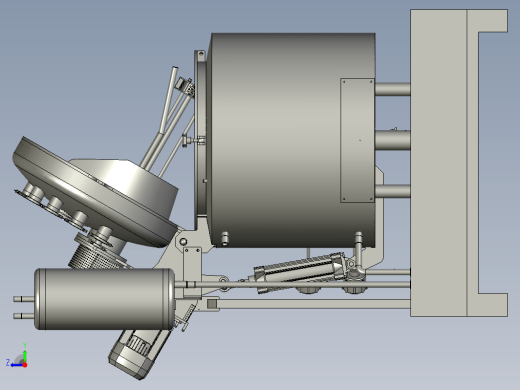Select the middle support rod between drum and frame
Viewport: 520px width, 390px height.
click(x=393, y=140)
